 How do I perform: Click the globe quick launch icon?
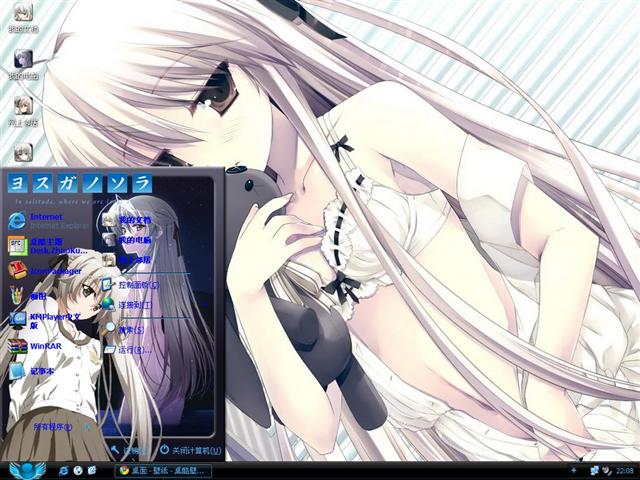[78, 471]
